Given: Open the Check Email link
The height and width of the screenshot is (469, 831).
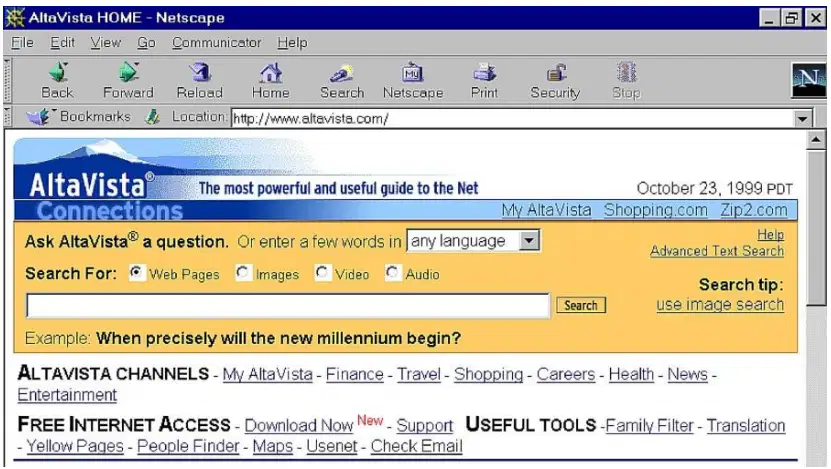Looking at the screenshot, I should point(417,446).
